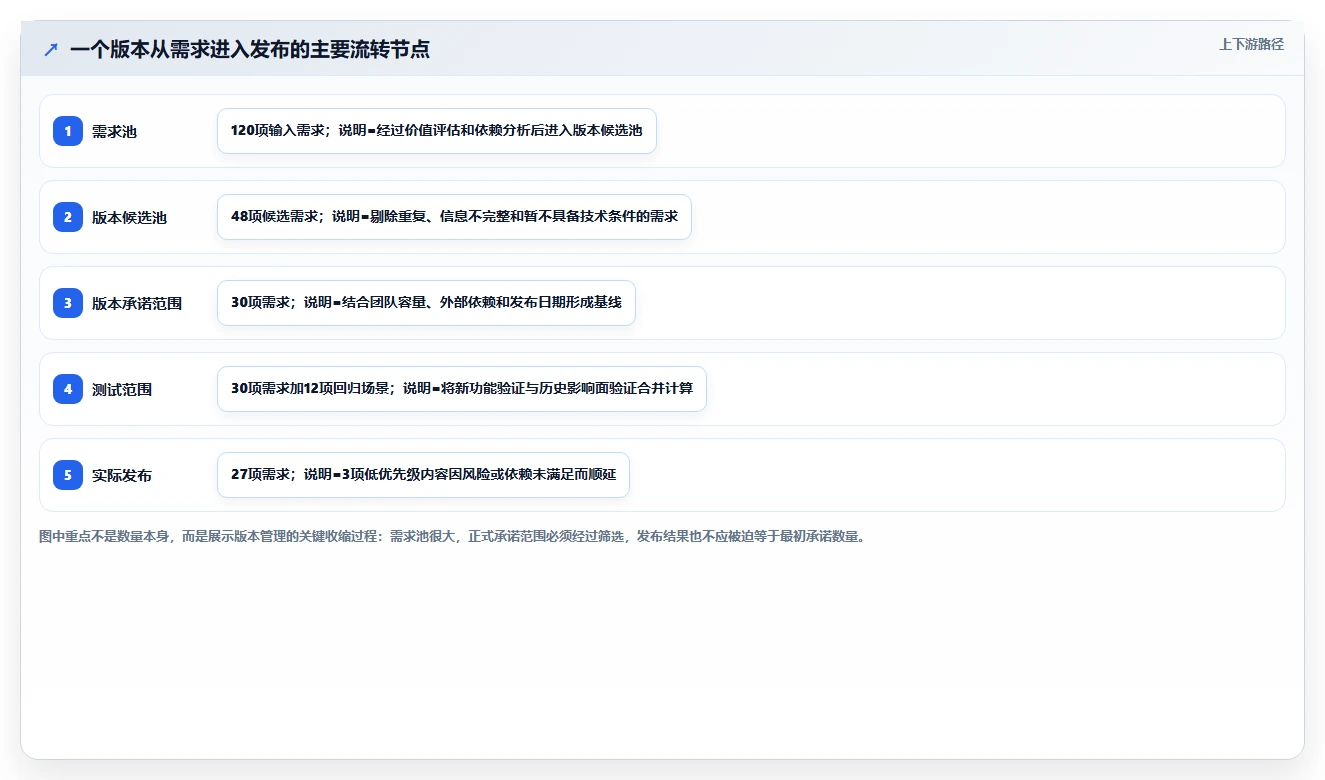Click the footnote starting 图中重点不是数量本身
1325x780 pixels.
[x=453, y=536]
